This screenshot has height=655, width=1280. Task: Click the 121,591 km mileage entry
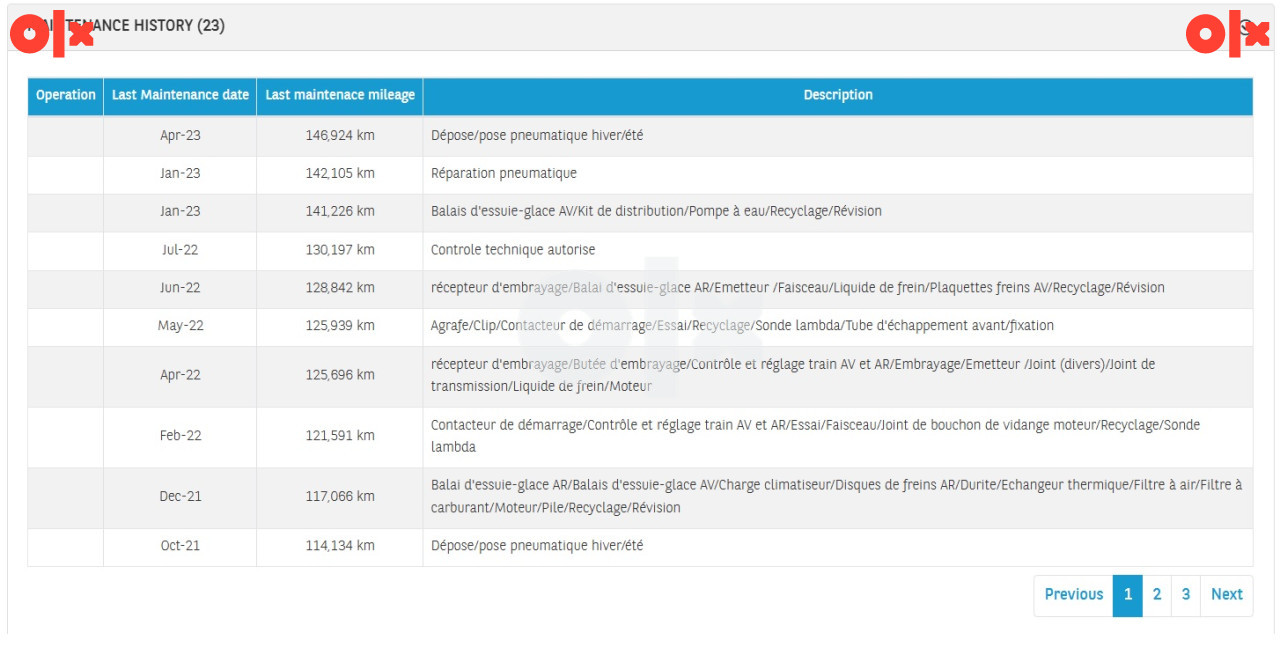[340, 436]
